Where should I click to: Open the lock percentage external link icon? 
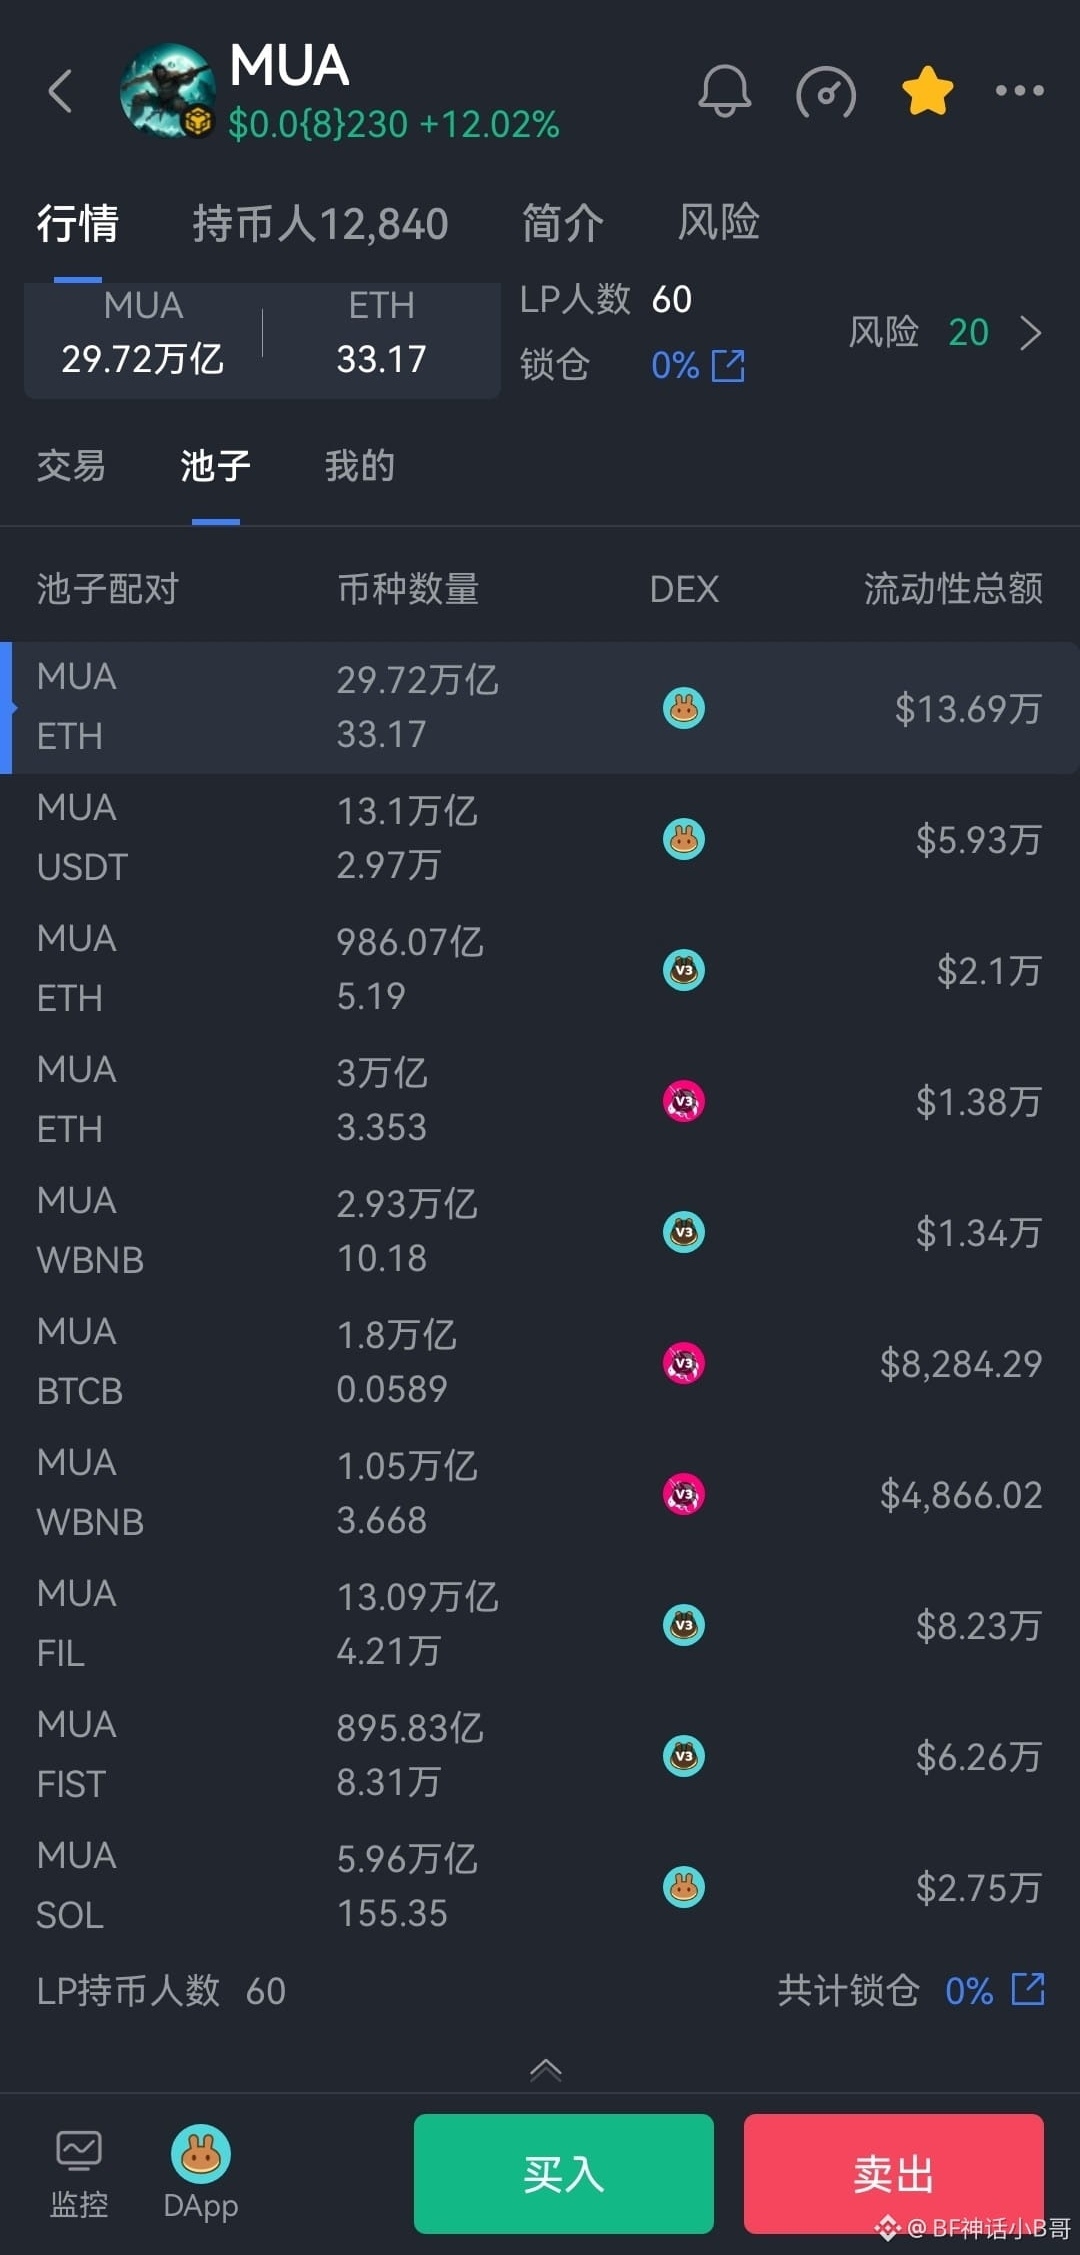tap(728, 366)
